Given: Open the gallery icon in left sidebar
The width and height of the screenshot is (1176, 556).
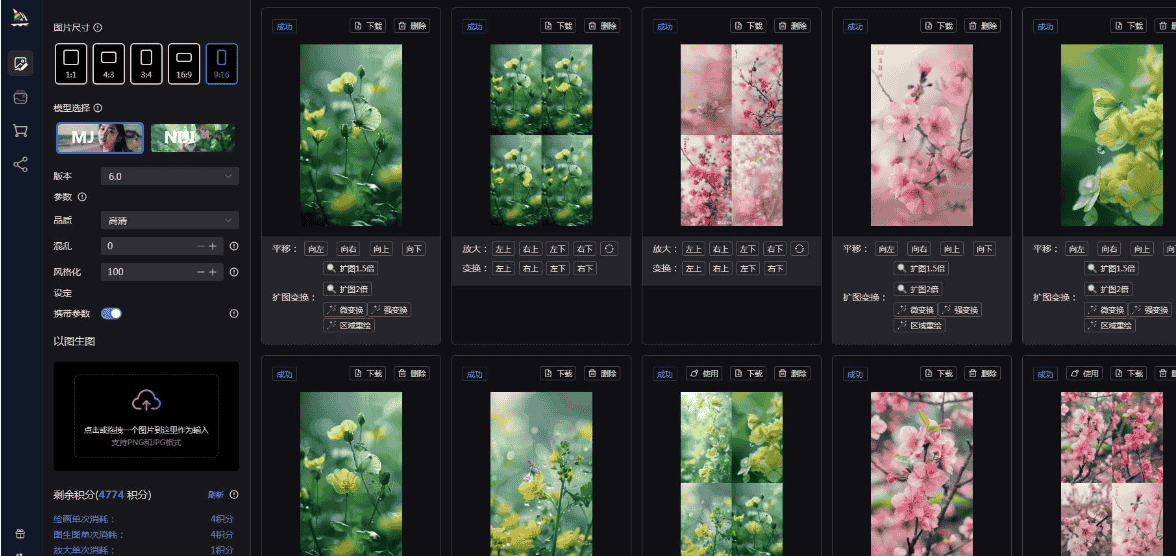Looking at the screenshot, I should click(20, 97).
